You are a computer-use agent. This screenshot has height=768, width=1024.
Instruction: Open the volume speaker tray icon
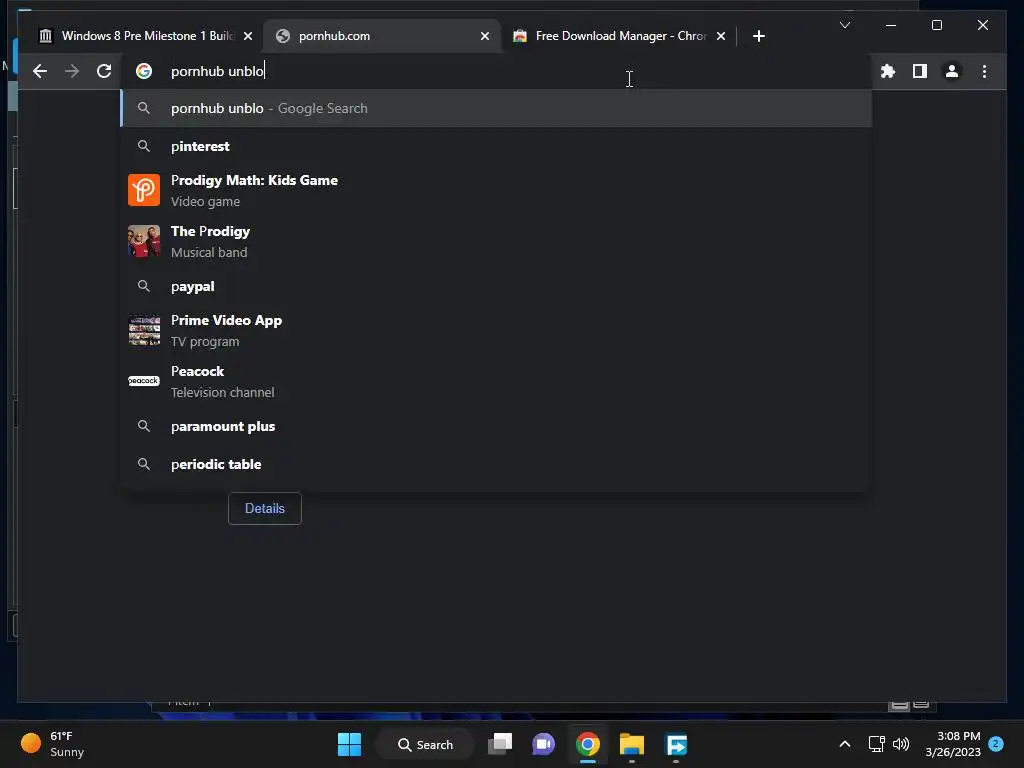(x=901, y=744)
